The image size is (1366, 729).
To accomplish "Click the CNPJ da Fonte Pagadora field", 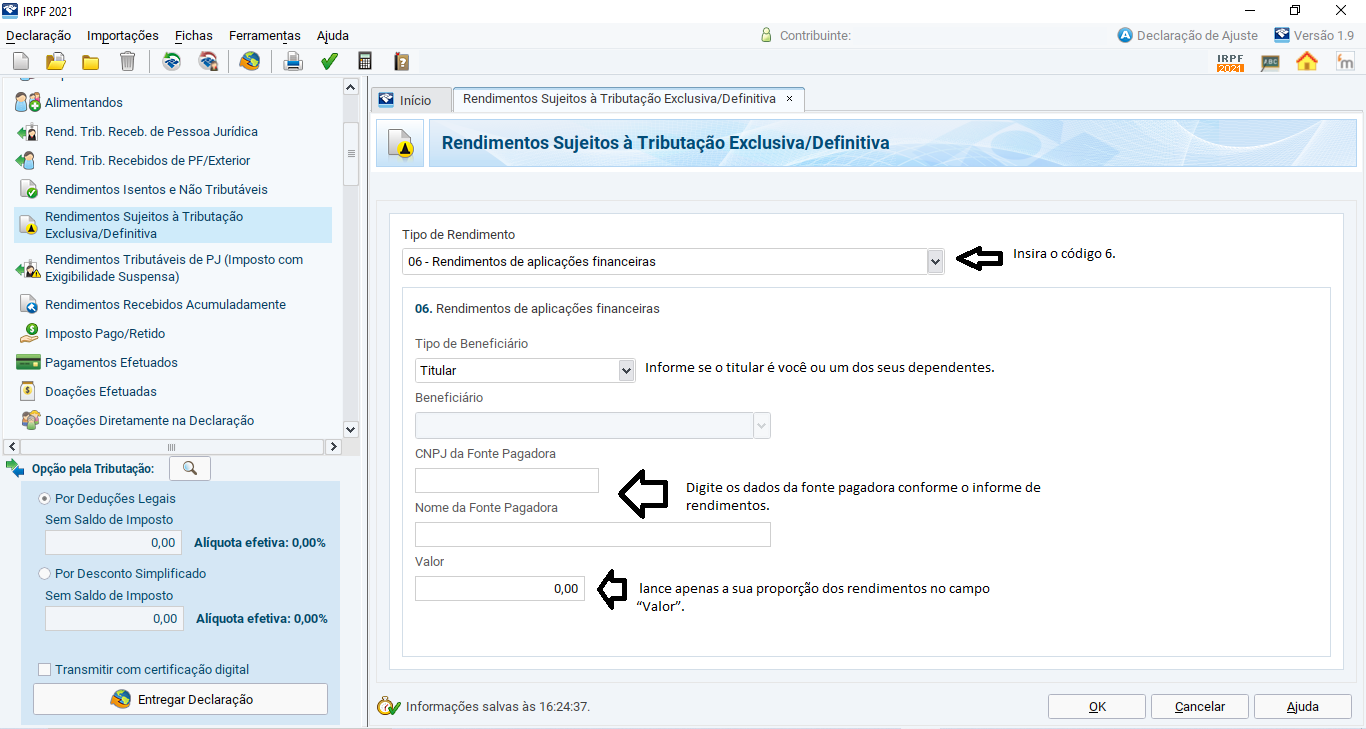I will (507, 480).
